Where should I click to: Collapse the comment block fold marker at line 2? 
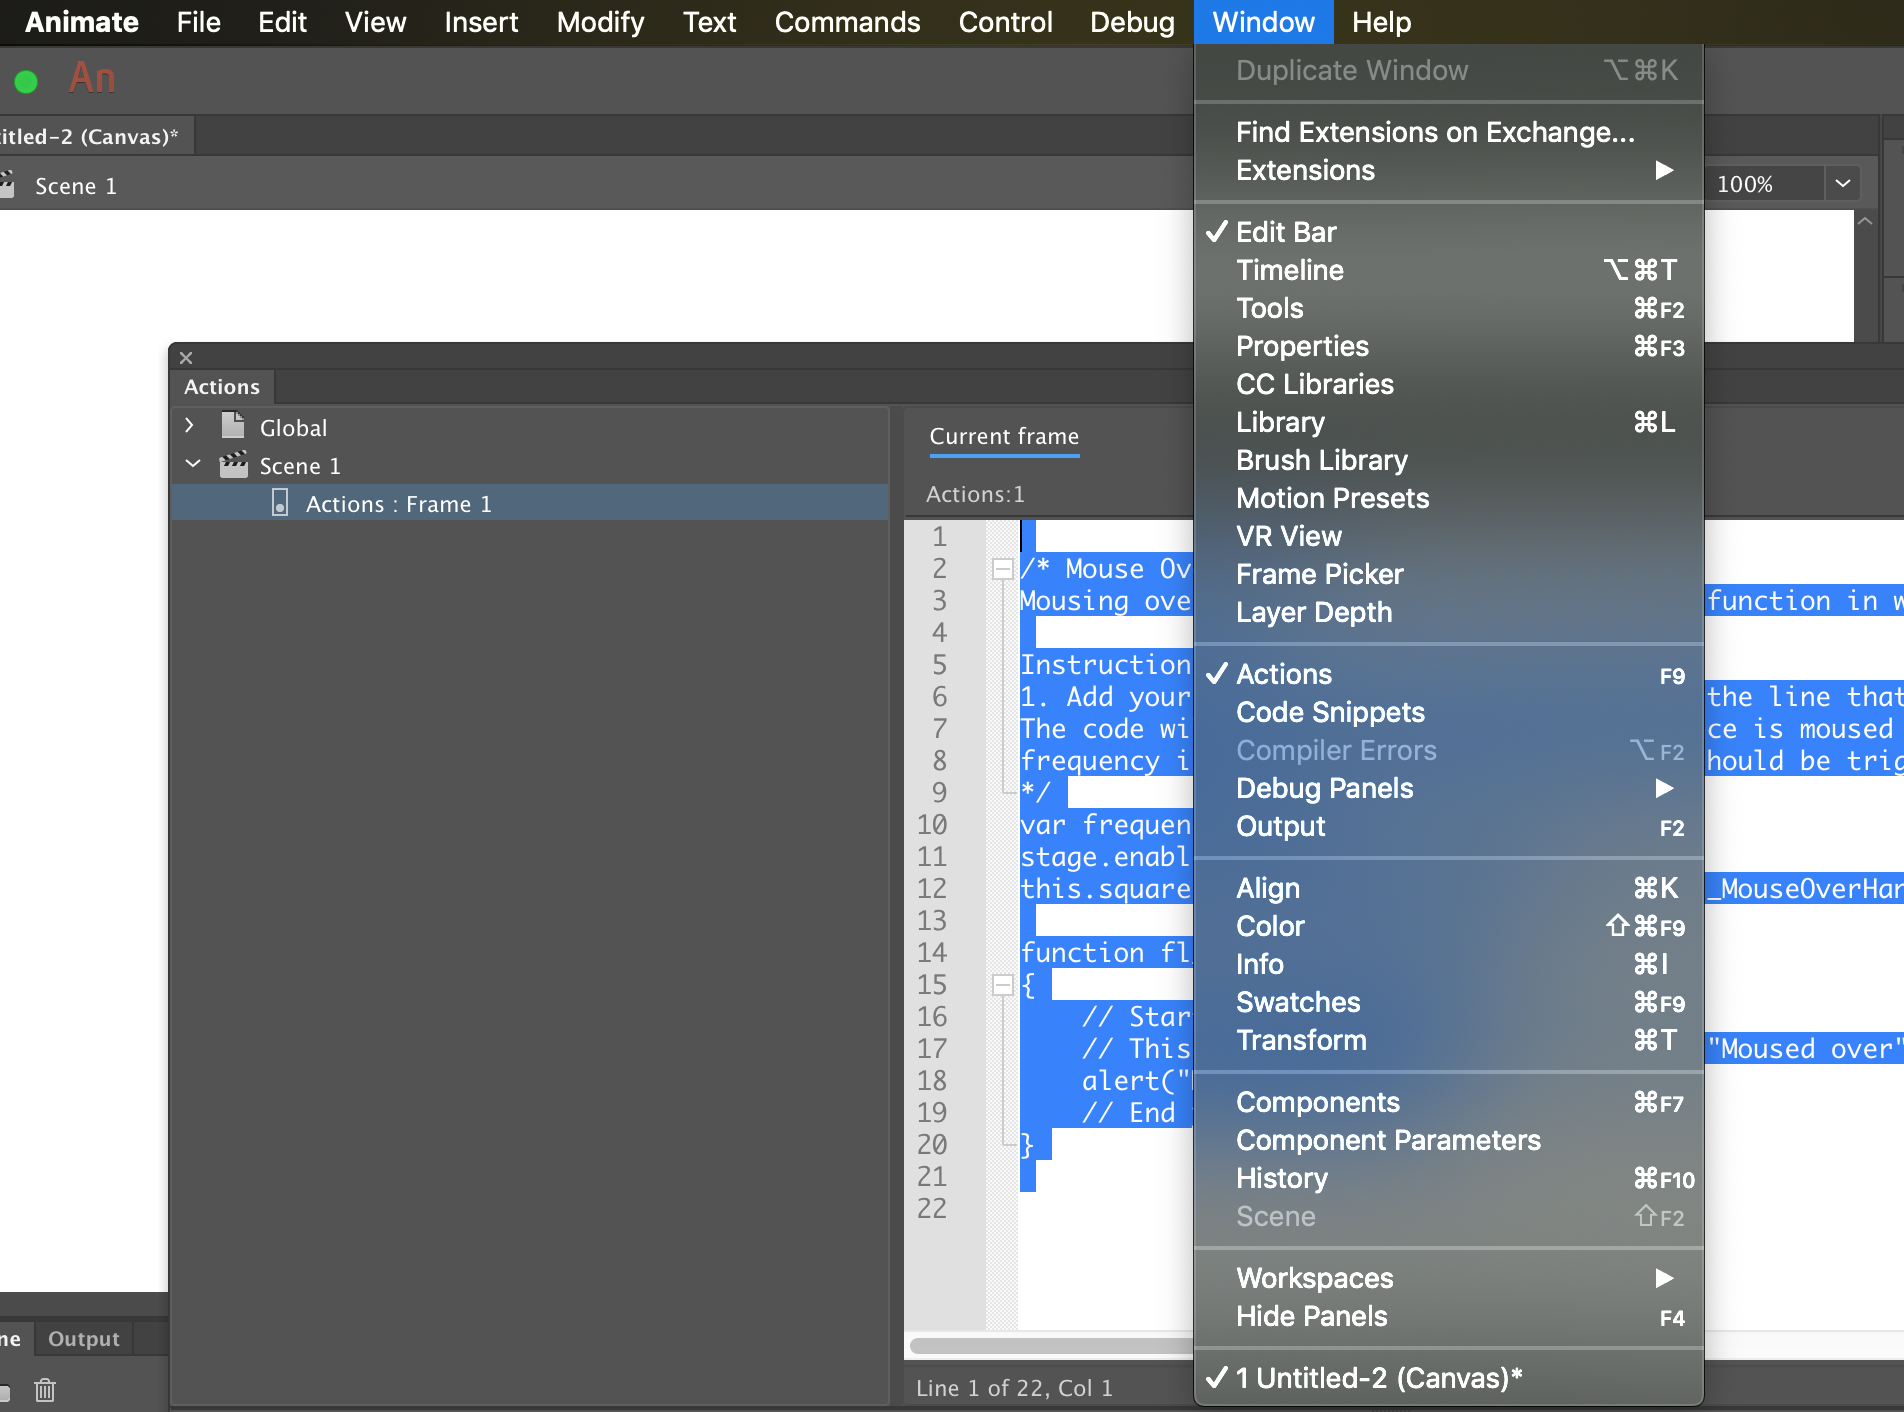[x=1001, y=569]
